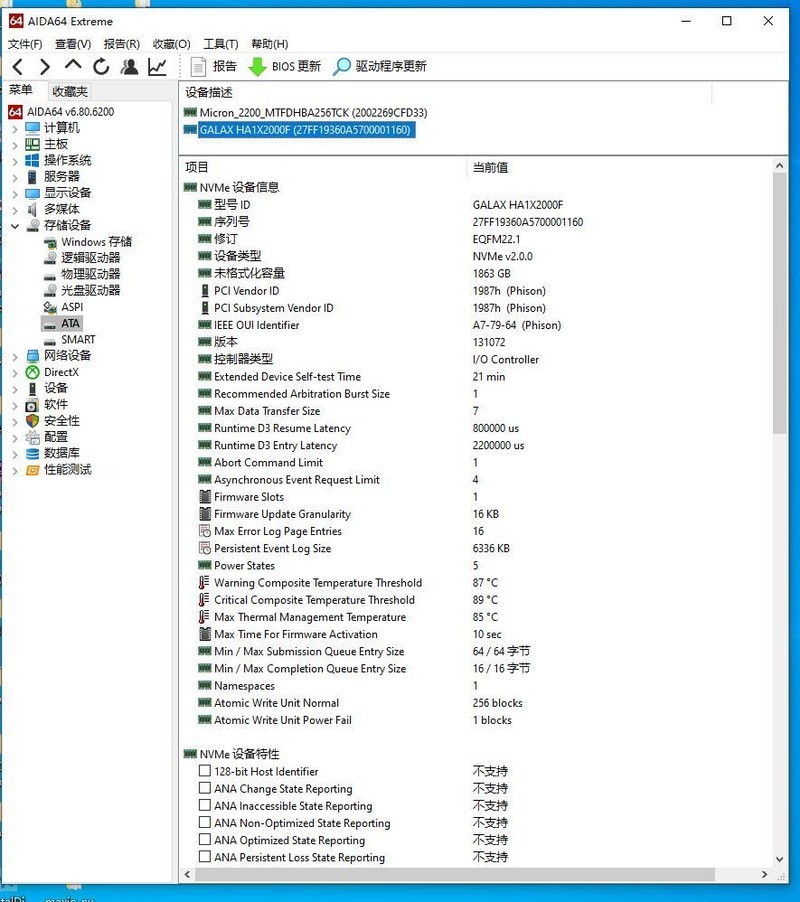Screen dimensions: 800x902
Task: Click the refresh icon in toolbar
Action: 101,67
